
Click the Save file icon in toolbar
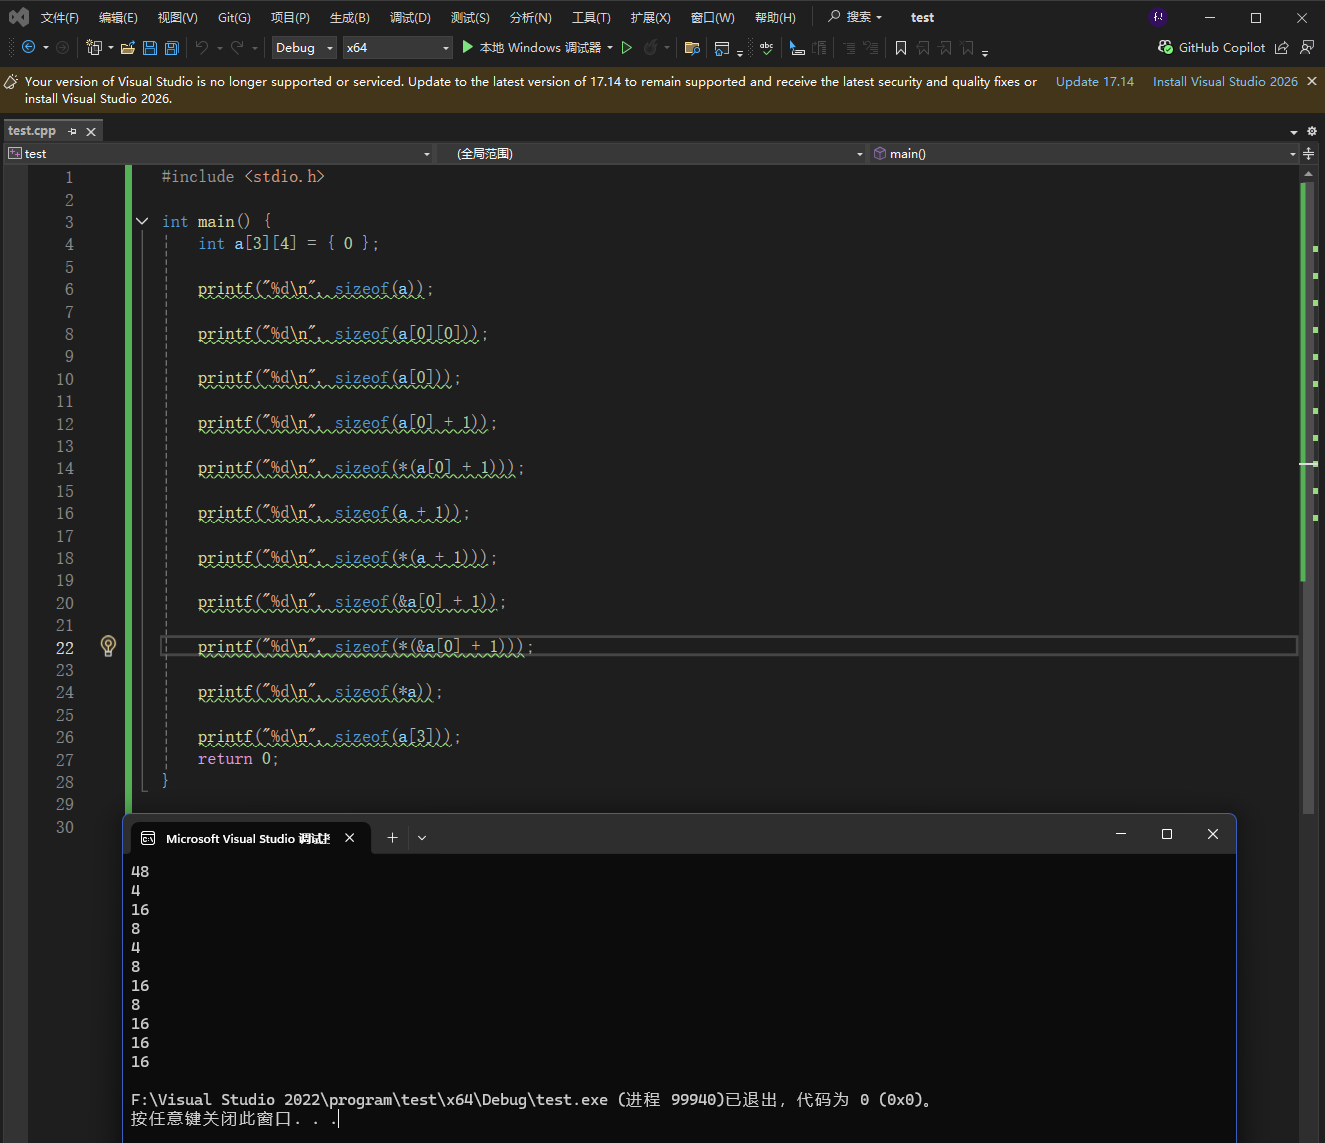tap(150, 48)
